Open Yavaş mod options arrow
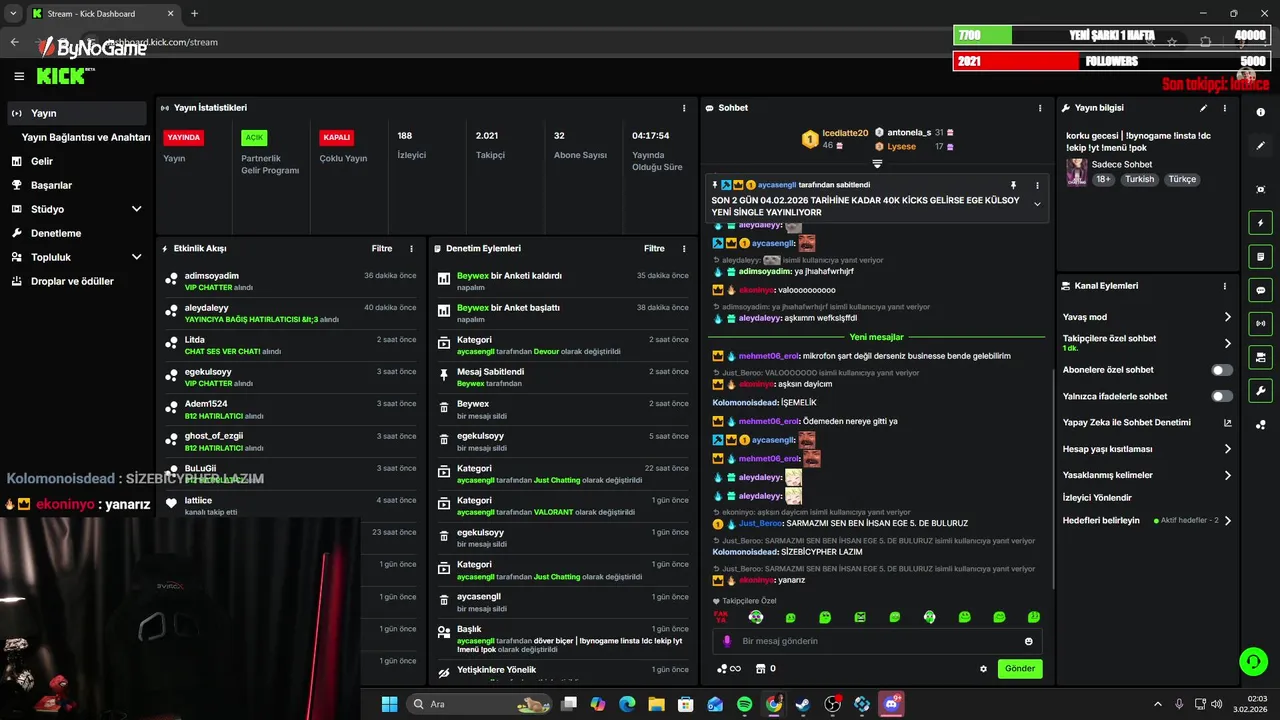 click(x=1227, y=317)
